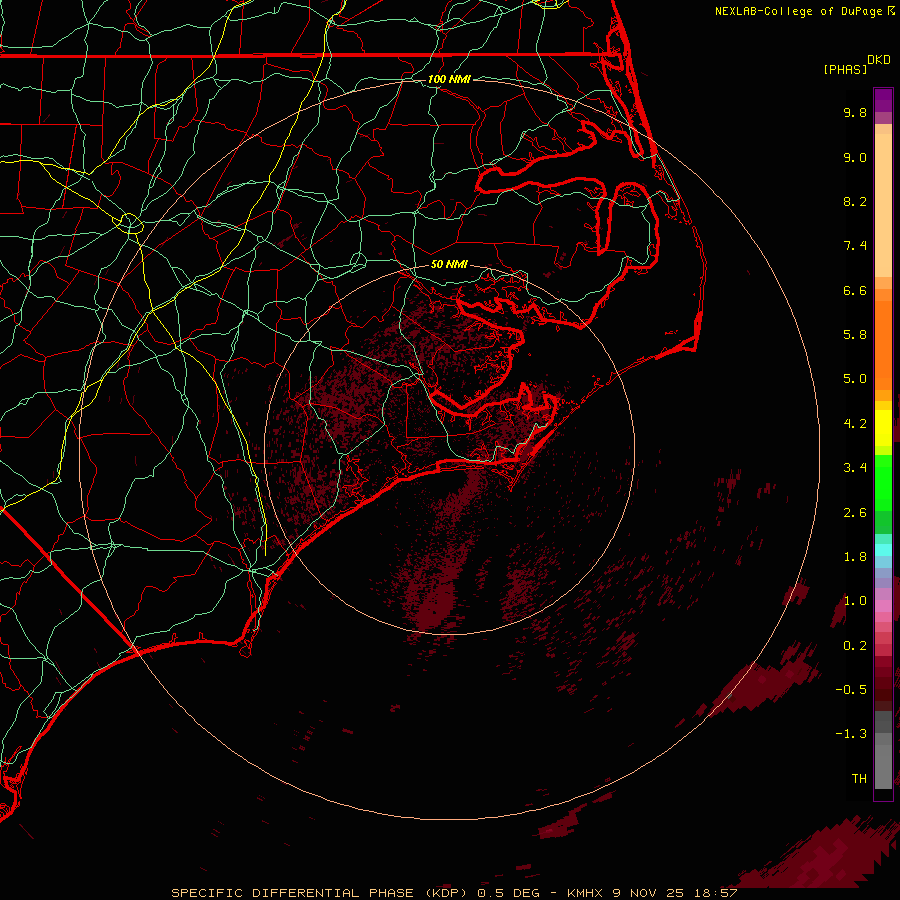This screenshot has height=900, width=900.
Task: Pick the yellow band of the color scale
Action: point(883,428)
